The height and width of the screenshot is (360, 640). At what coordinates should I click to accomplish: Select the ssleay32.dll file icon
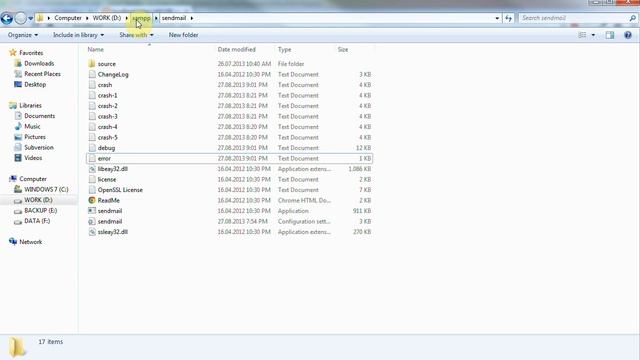[x=92, y=232]
